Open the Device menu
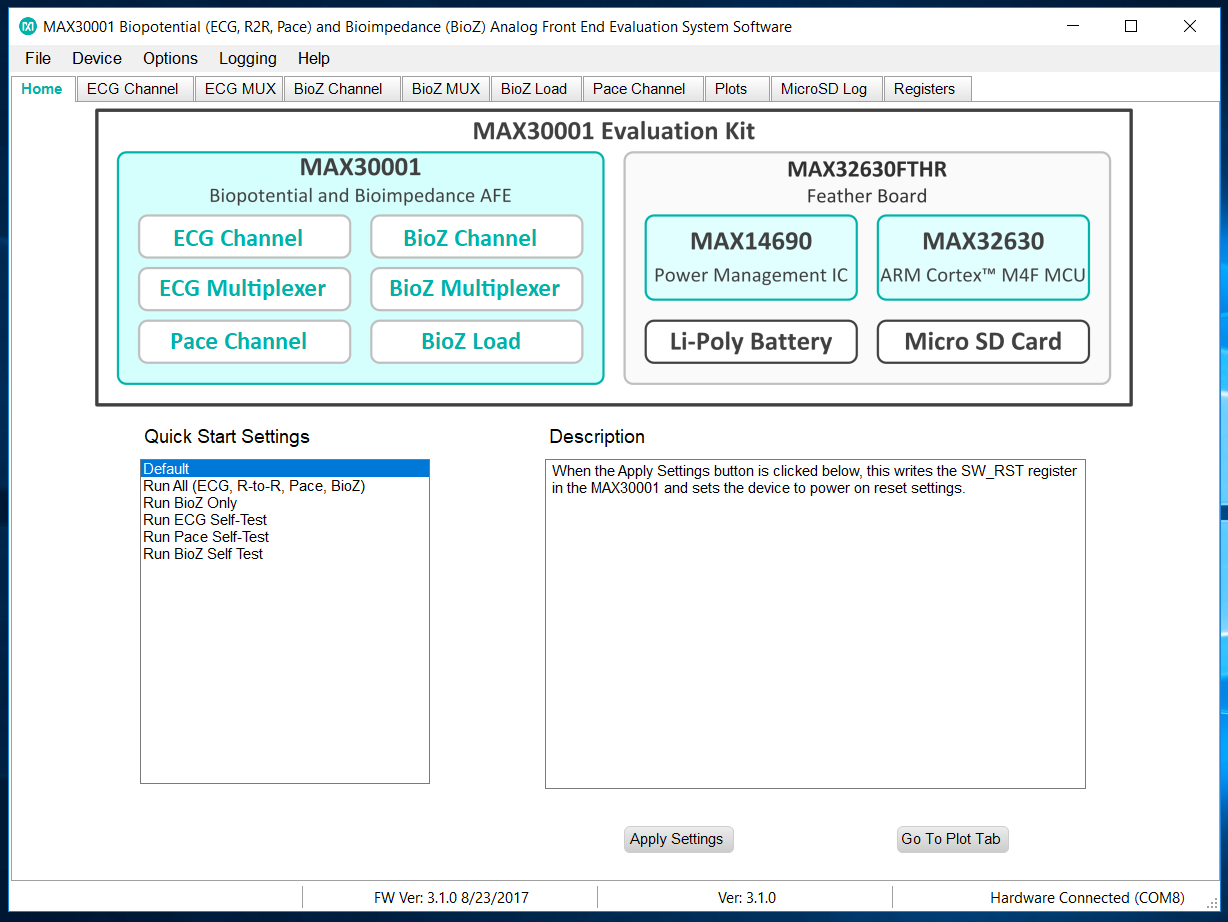This screenshot has width=1228, height=922. [97, 58]
